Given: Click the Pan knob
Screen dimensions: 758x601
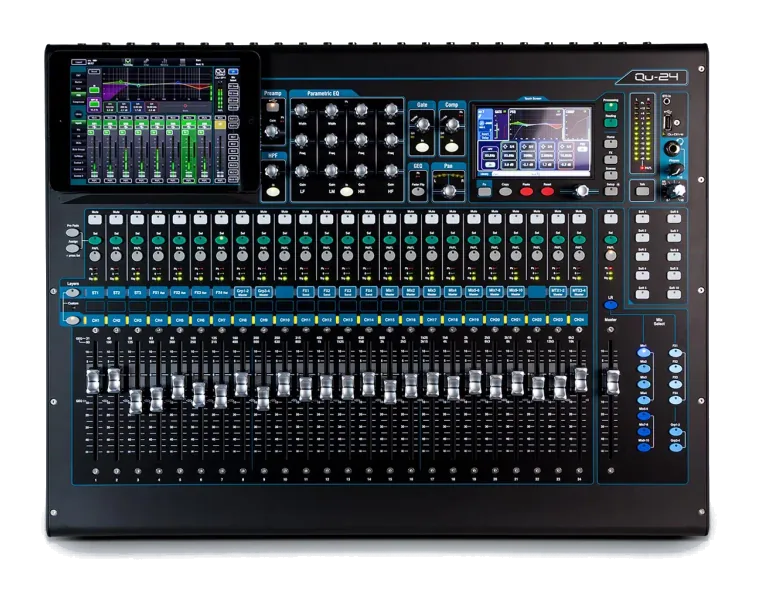Looking at the screenshot, I should 449,191.
